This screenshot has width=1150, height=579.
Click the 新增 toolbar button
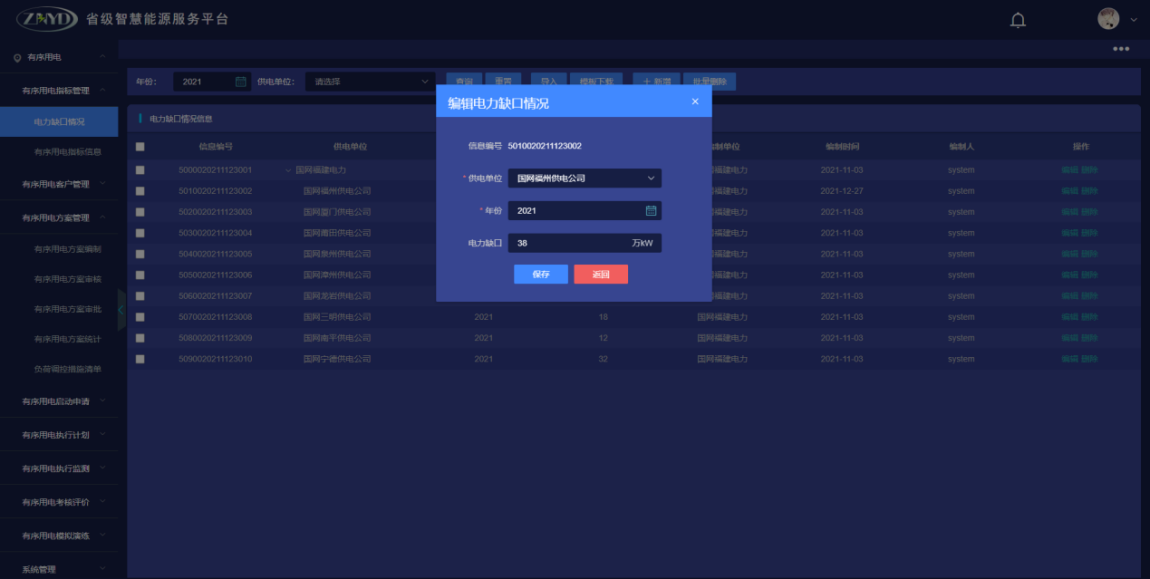(x=656, y=81)
